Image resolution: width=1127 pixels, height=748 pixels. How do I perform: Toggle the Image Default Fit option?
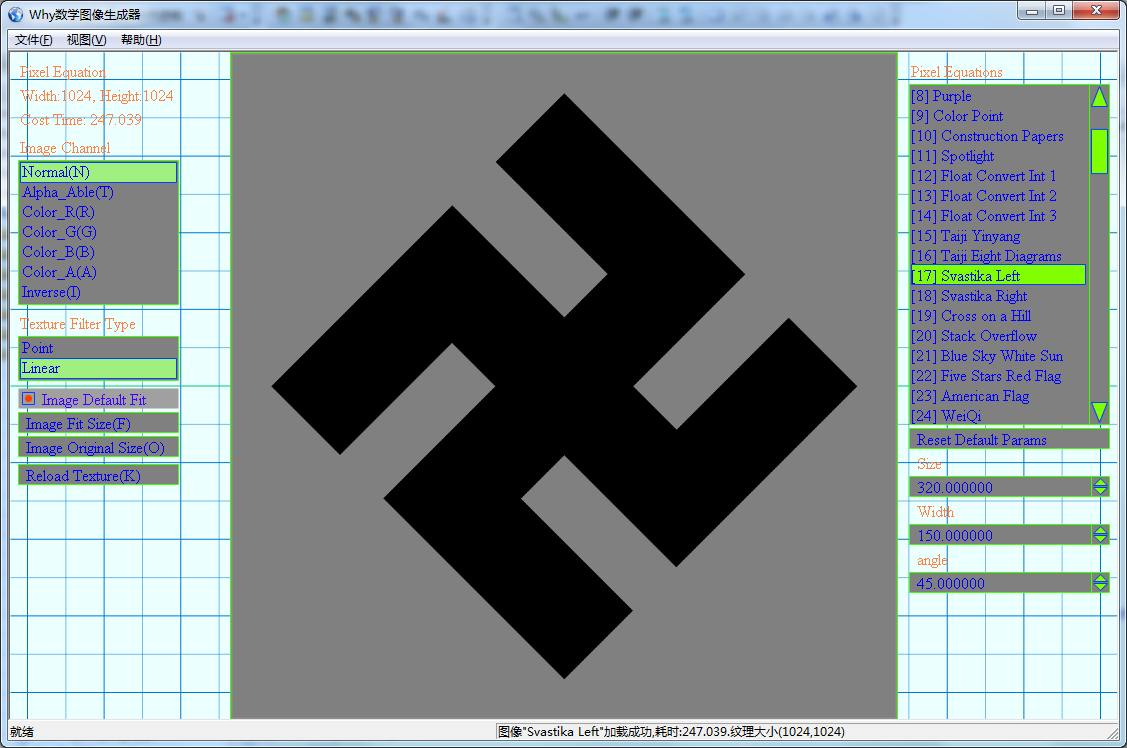click(29, 399)
